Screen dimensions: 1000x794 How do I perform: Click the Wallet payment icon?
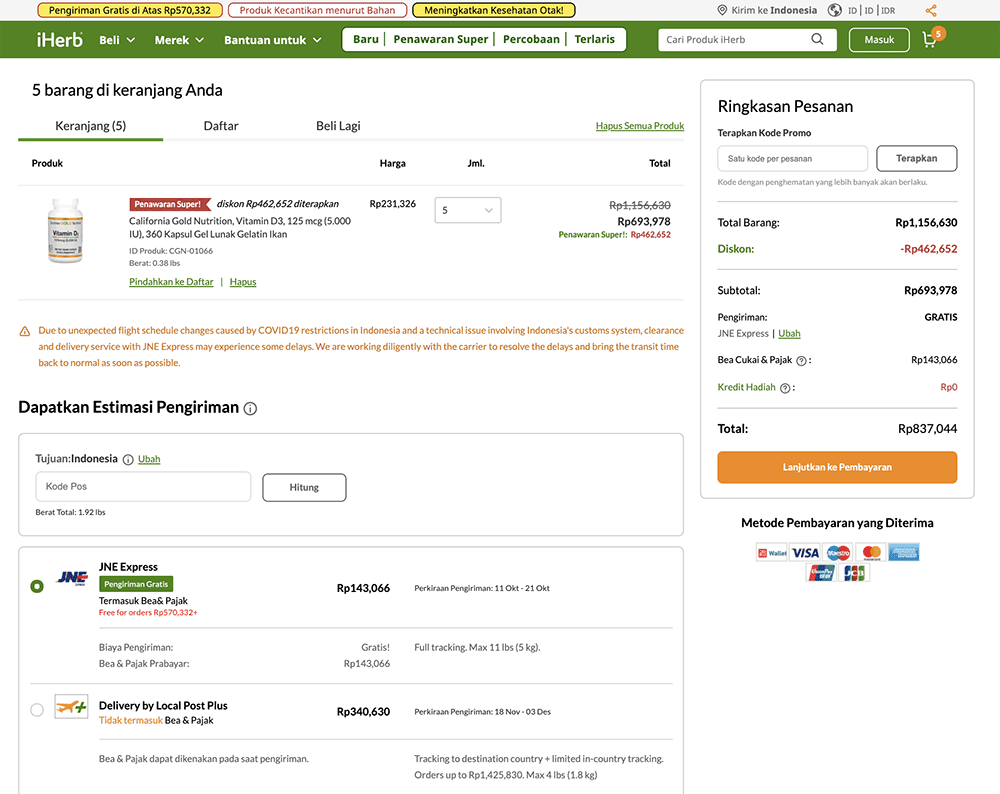tap(772, 553)
